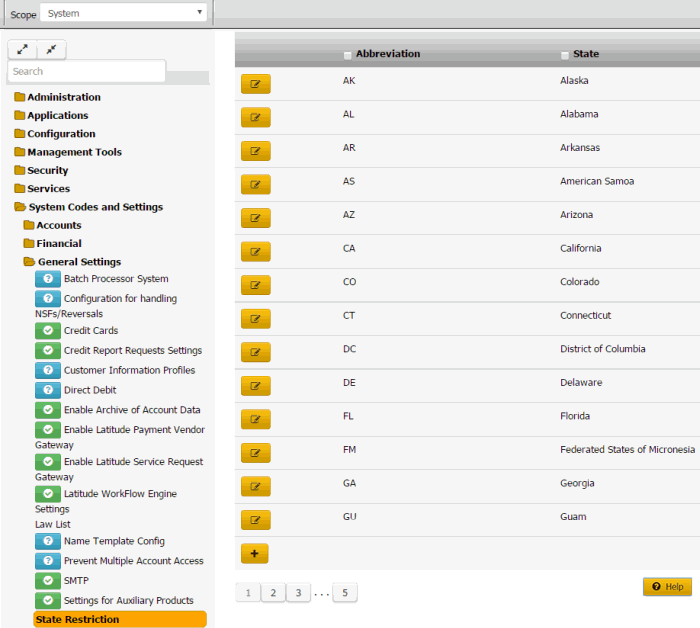
Task: Go to page 2 of results
Action: [272, 593]
